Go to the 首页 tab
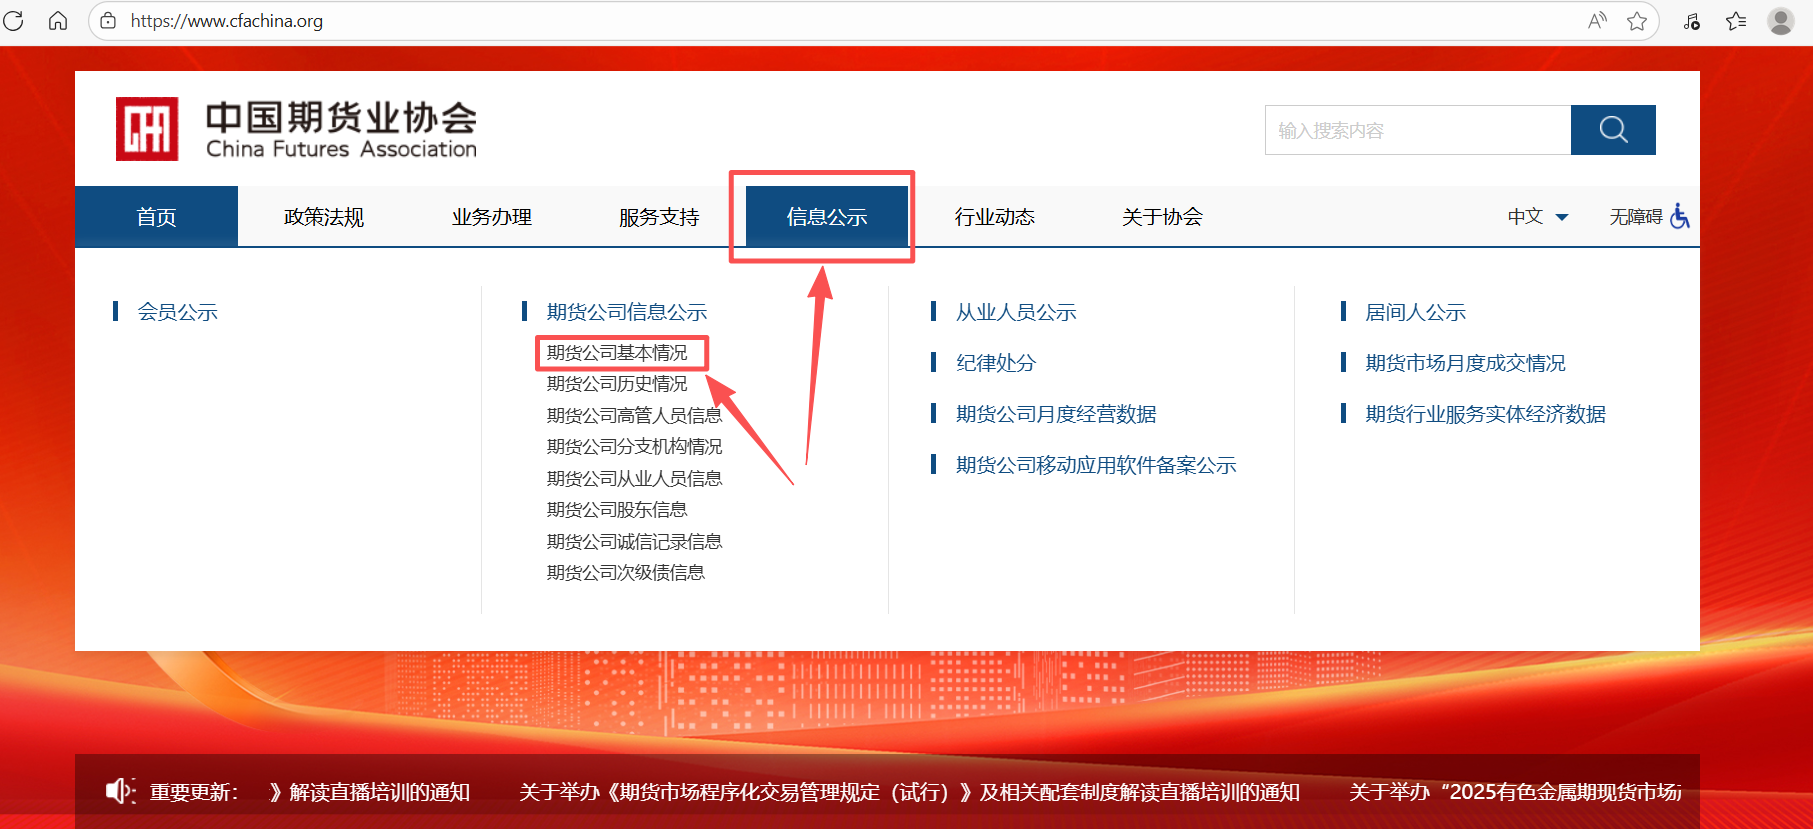Image resolution: width=1813 pixels, height=834 pixels. click(x=156, y=217)
